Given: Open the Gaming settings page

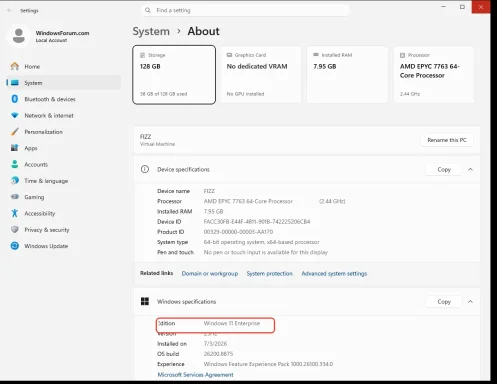Looking at the screenshot, I should point(63,197).
